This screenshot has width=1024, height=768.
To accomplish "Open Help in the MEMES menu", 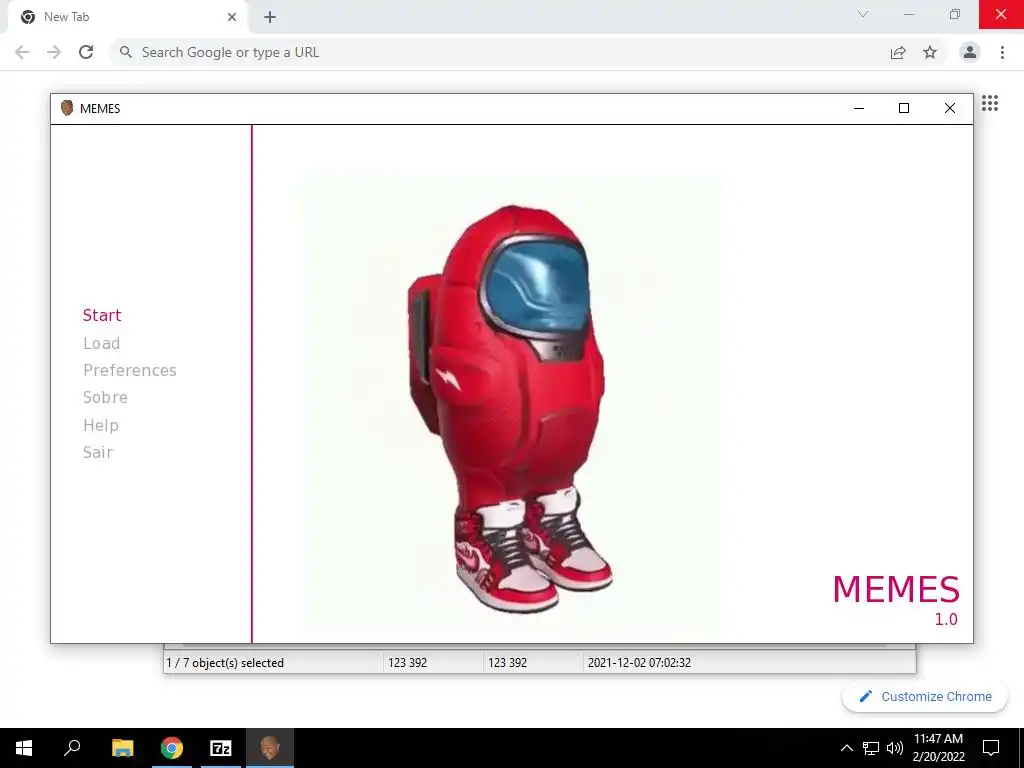I will pyautogui.click(x=101, y=426).
